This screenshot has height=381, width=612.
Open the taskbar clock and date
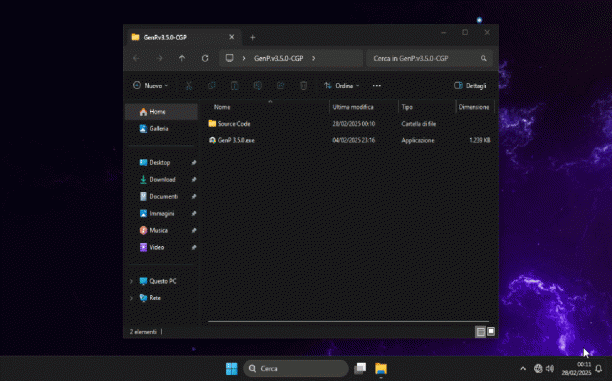click(576, 369)
